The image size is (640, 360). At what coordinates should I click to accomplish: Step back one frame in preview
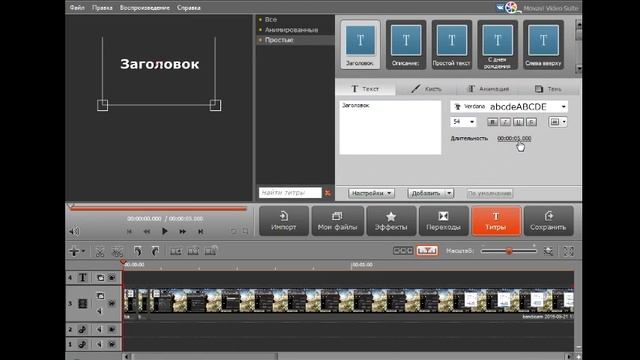point(147,232)
